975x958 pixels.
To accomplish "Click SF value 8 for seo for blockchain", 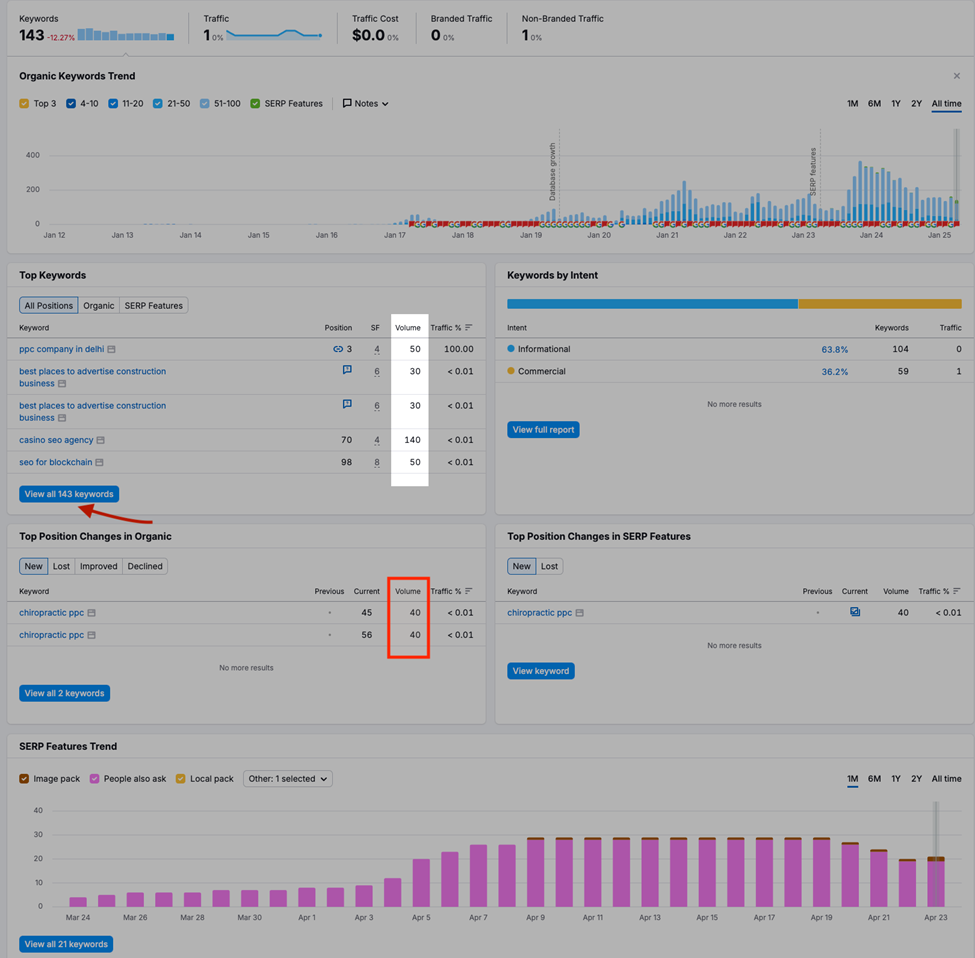I will (377, 463).
